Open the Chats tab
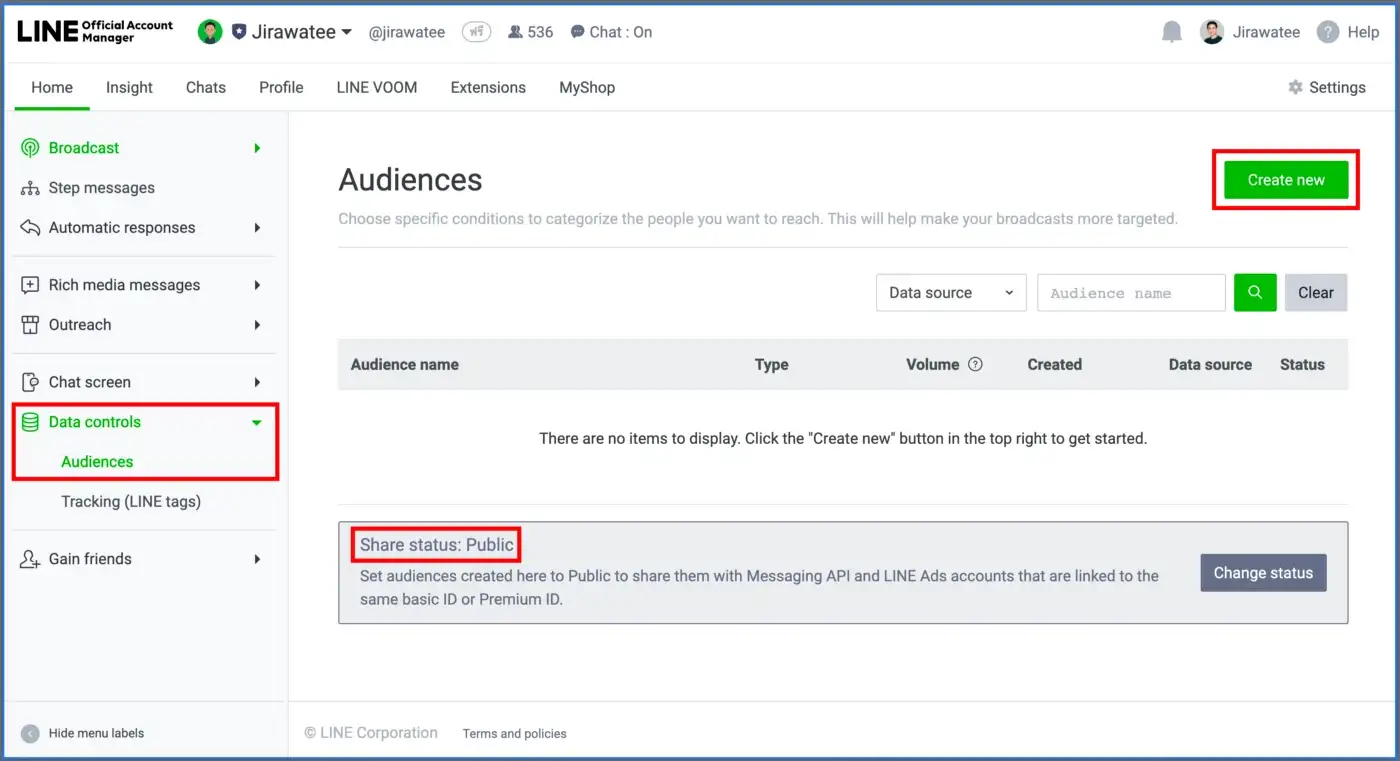 (x=206, y=87)
